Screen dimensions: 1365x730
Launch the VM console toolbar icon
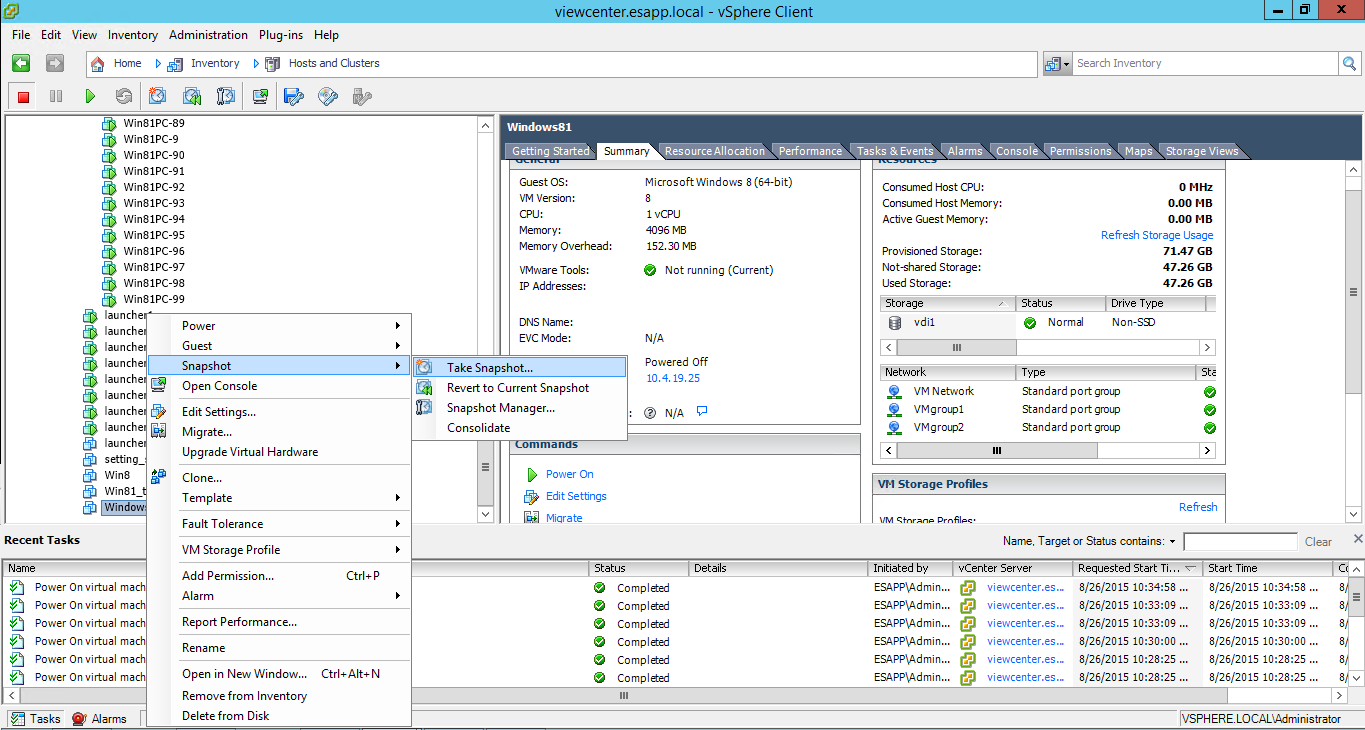tap(260, 97)
